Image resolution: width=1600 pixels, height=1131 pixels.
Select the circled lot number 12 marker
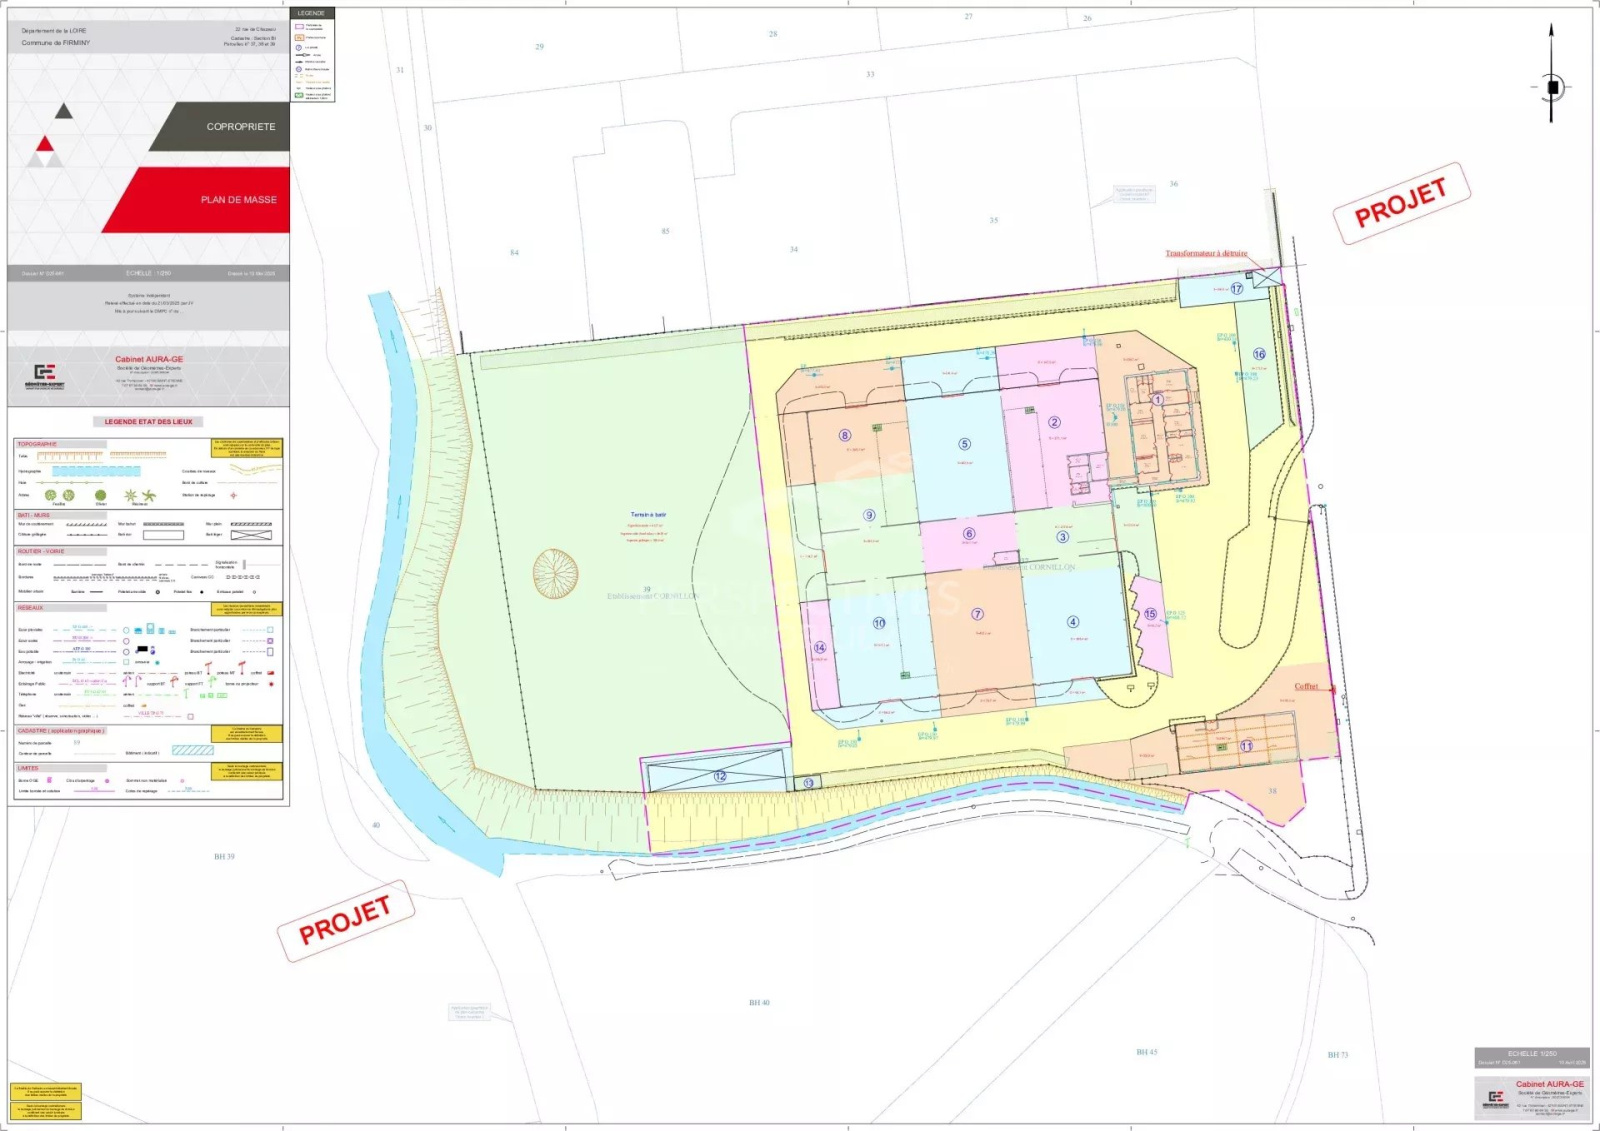pos(720,776)
